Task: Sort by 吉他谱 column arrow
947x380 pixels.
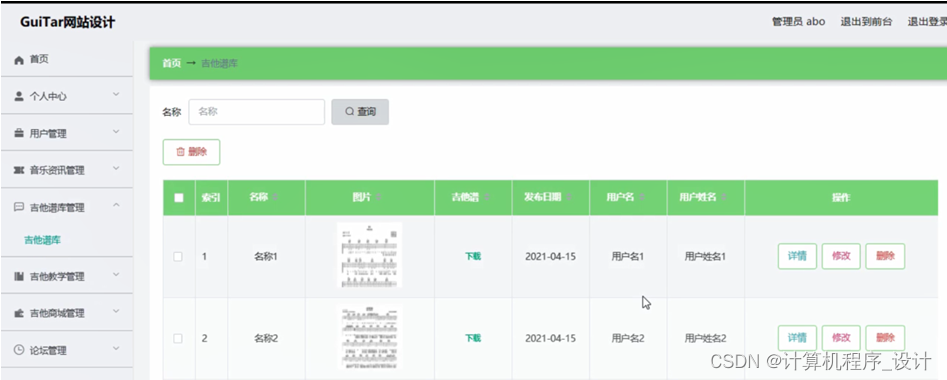Action: pos(486,198)
